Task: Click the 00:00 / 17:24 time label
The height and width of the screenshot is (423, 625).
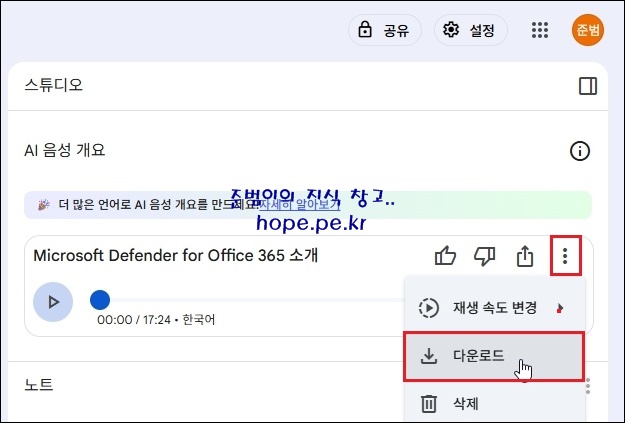Action: pyautogui.click(x=134, y=320)
